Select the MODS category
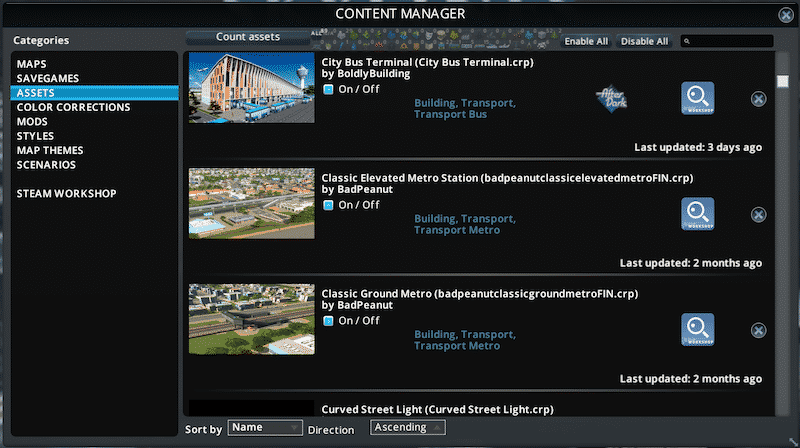The width and height of the screenshot is (800, 448). [32, 121]
